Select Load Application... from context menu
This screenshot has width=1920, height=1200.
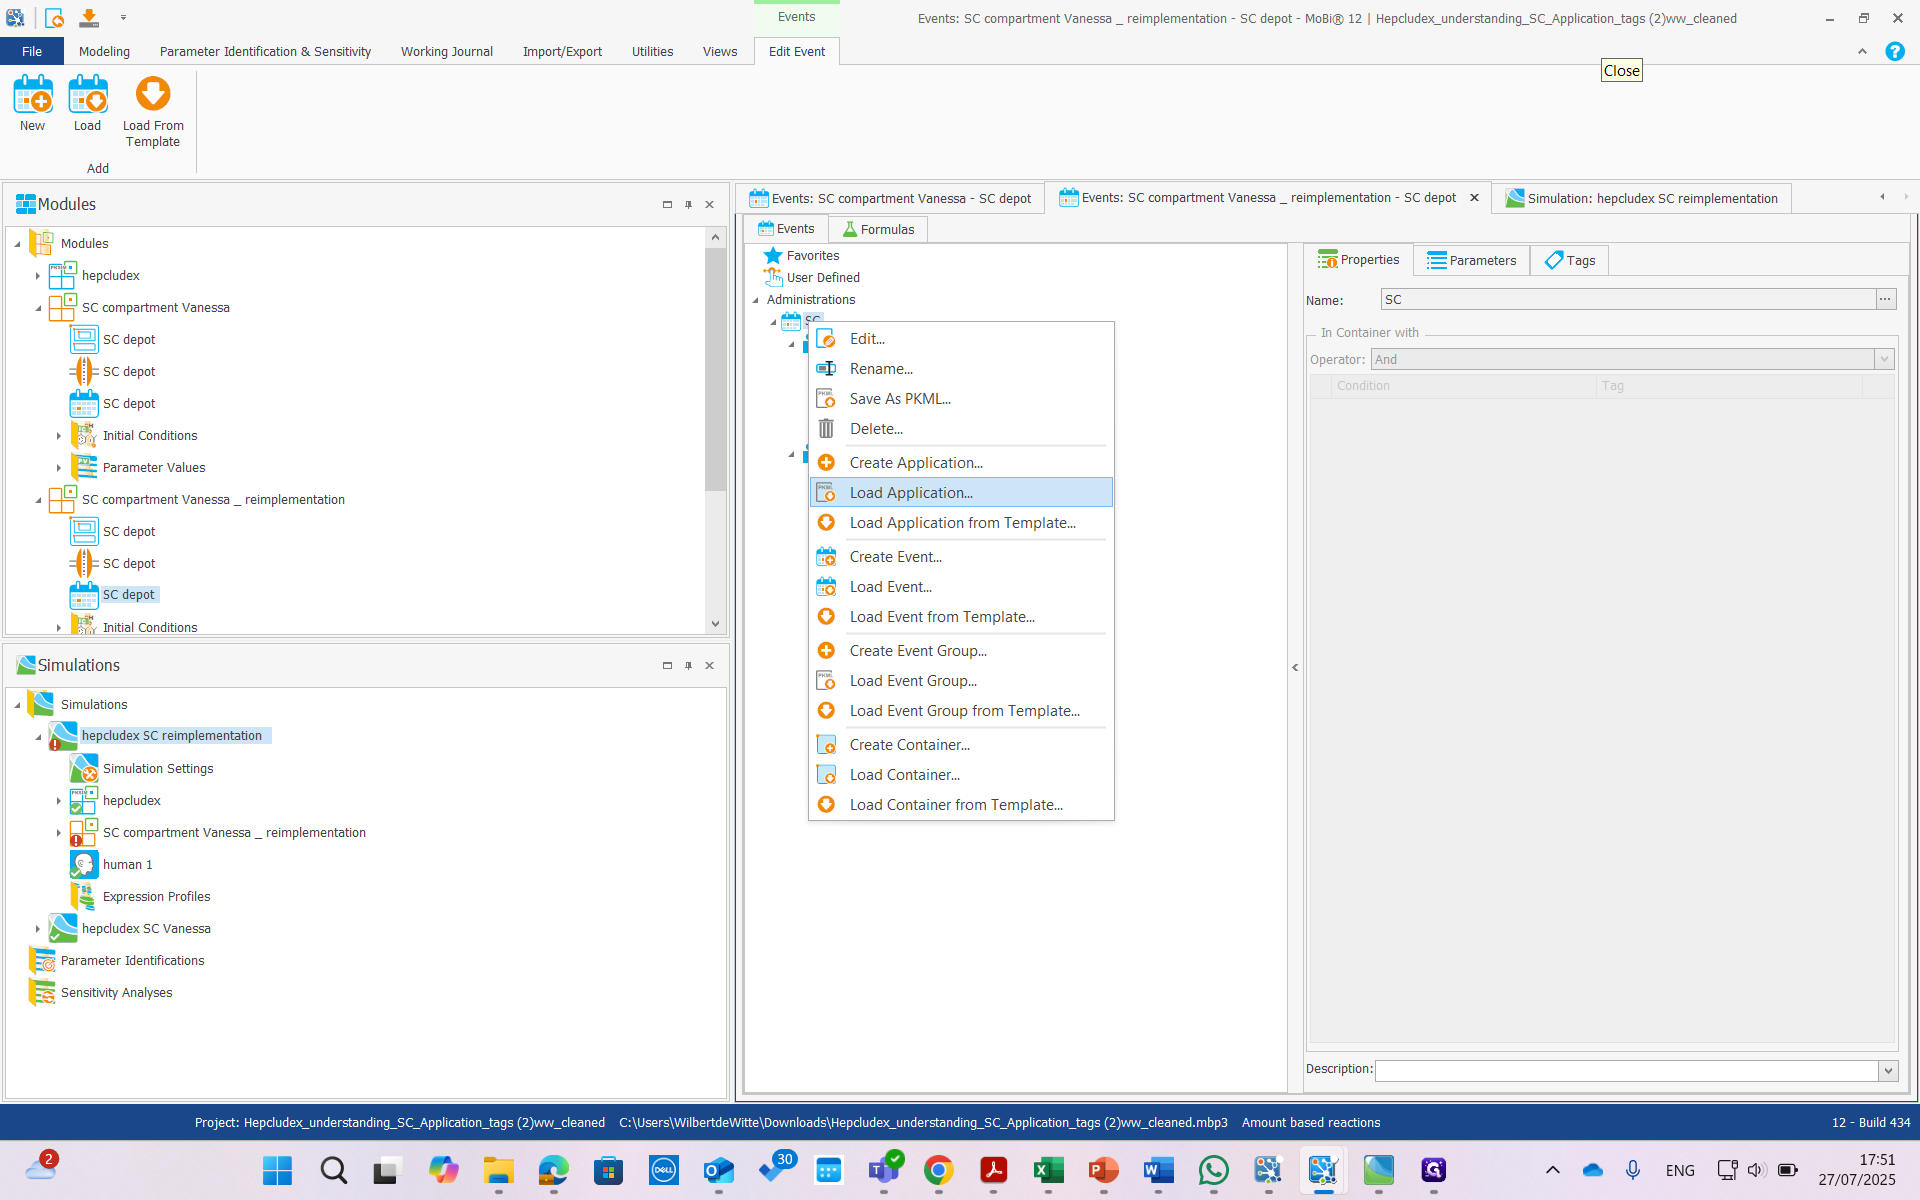pos(911,492)
